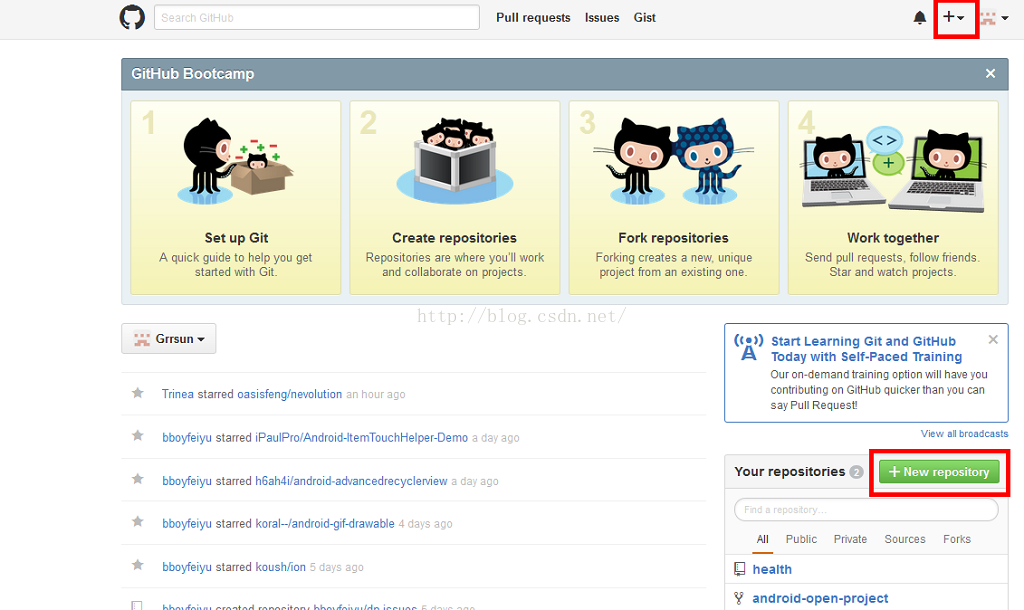Image resolution: width=1024 pixels, height=610 pixels.
Task: Select the All repositories tab
Action: click(x=762, y=539)
